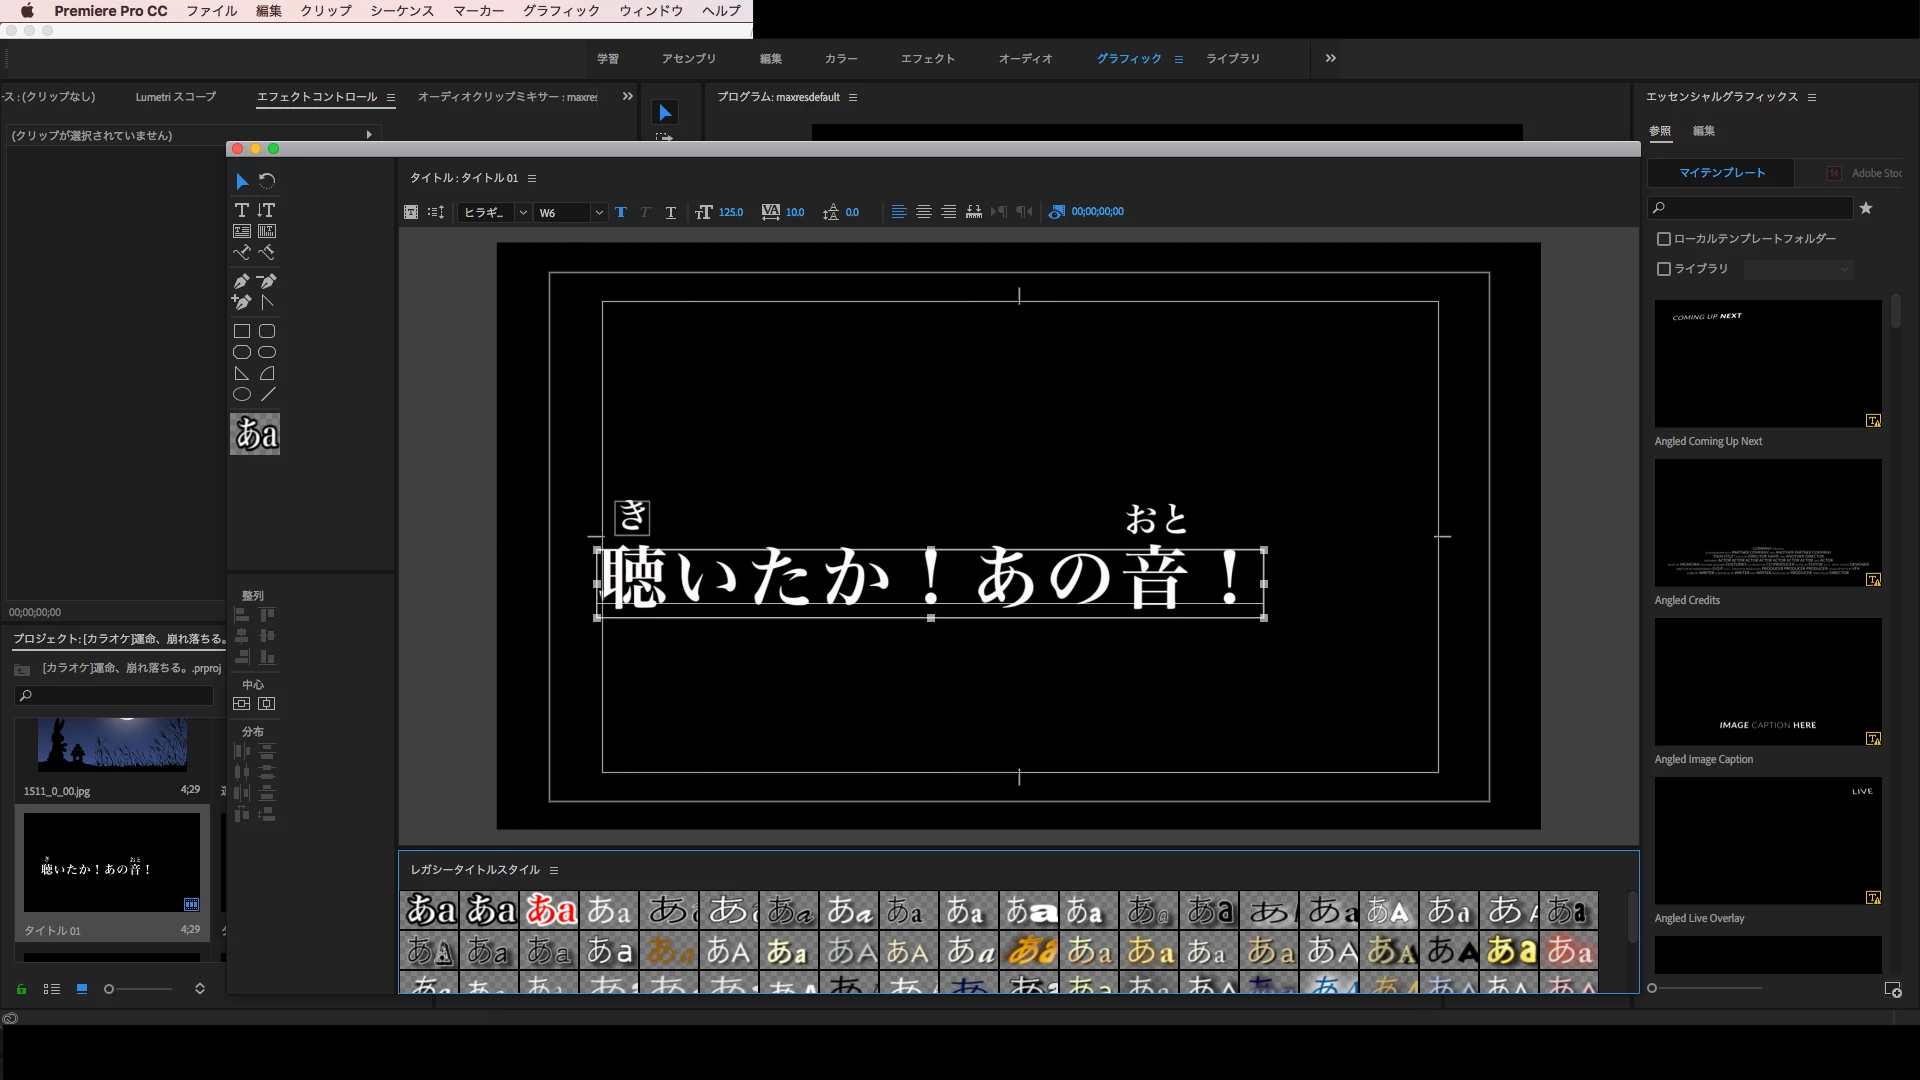
Task: Open the ファイル menu
Action: [x=212, y=11]
